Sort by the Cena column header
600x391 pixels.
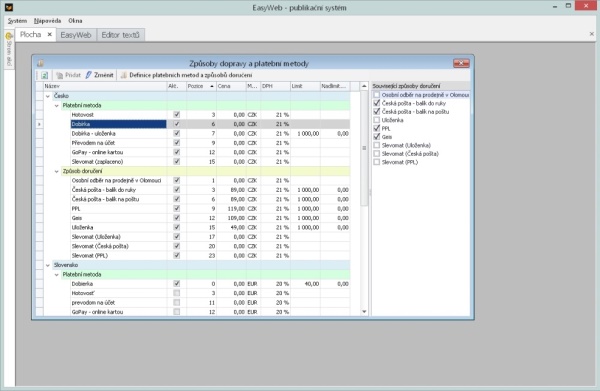coord(231,86)
